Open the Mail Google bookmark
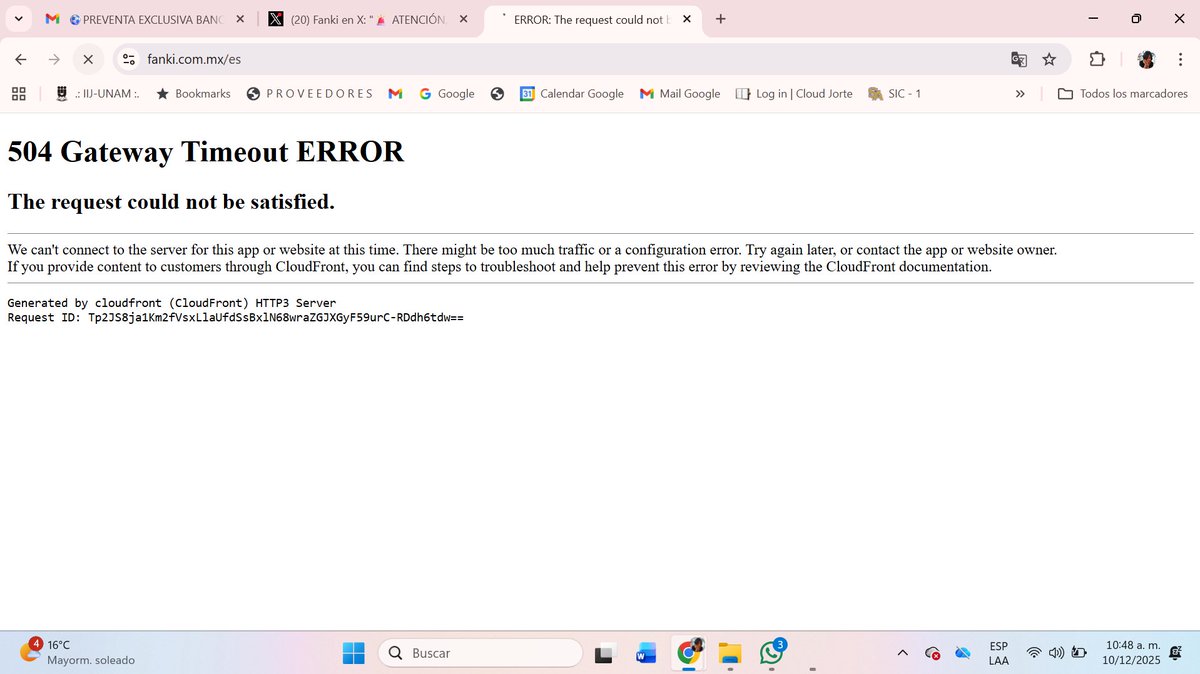Viewport: 1200px width, 674px height. click(x=680, y=94)
